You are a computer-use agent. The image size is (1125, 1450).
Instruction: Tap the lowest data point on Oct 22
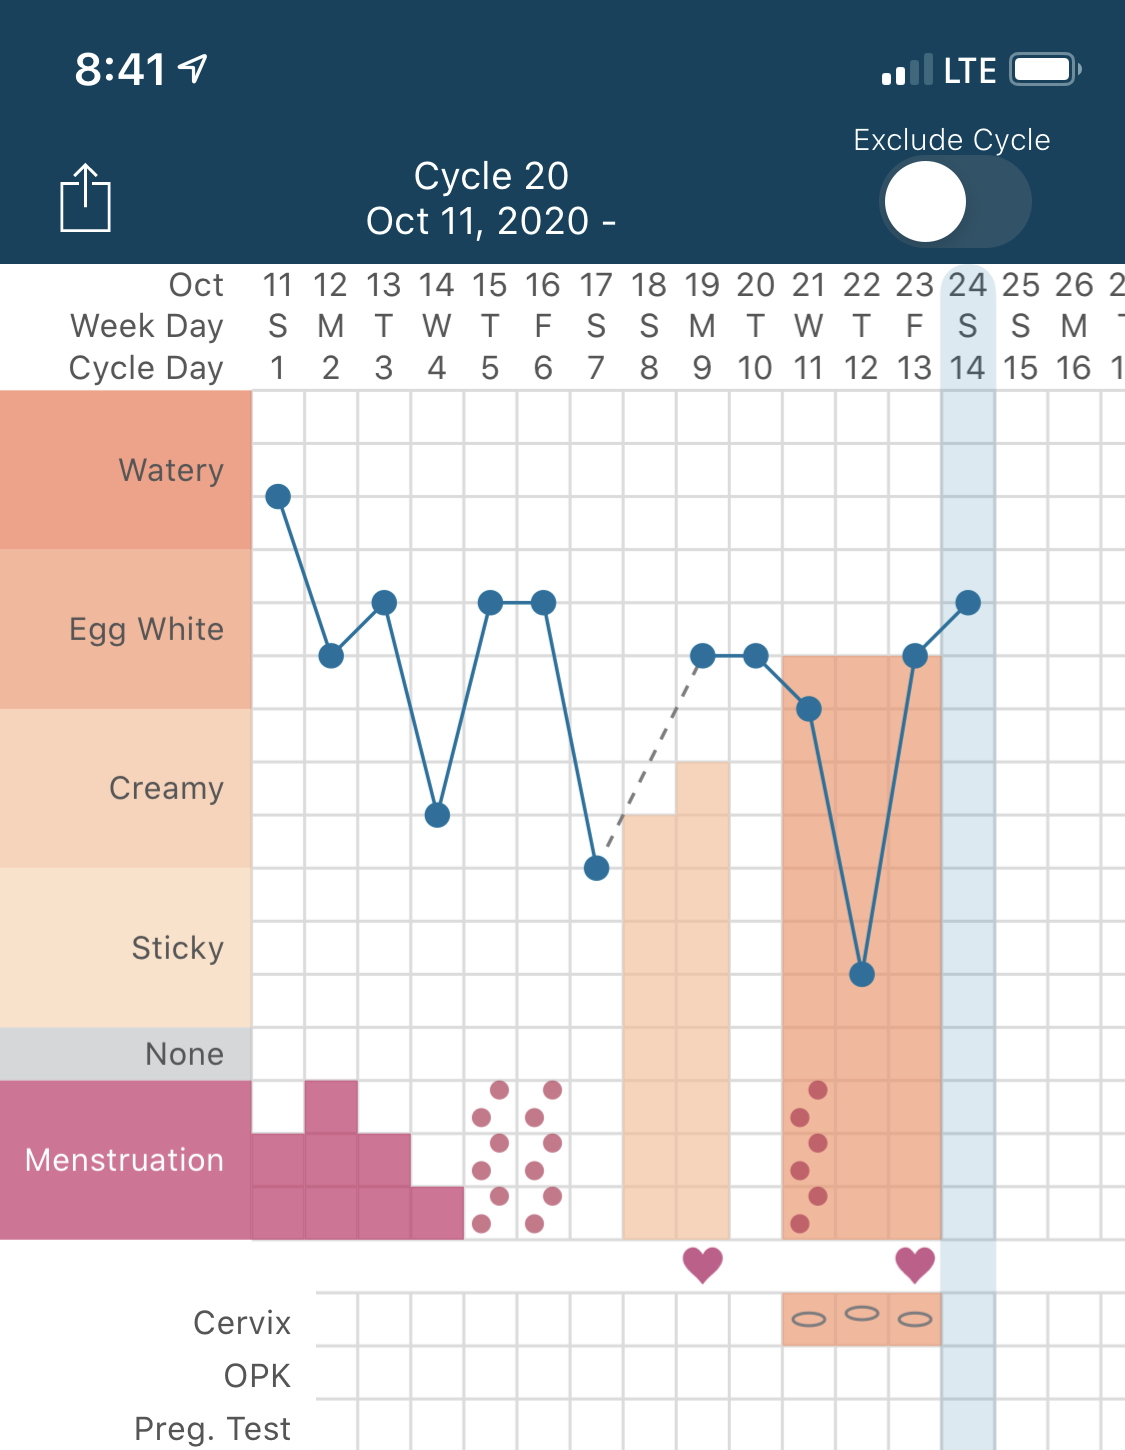click(862, 974)
